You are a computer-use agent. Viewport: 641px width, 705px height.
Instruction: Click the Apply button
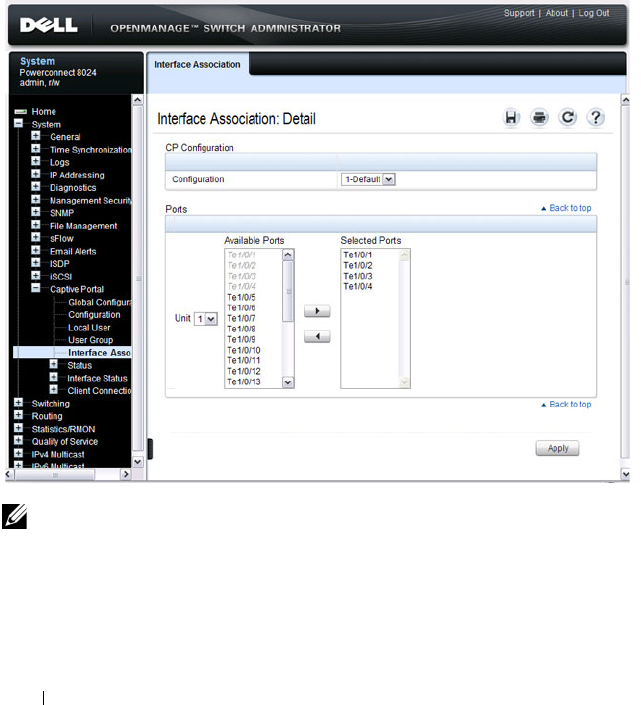point(557,448)
